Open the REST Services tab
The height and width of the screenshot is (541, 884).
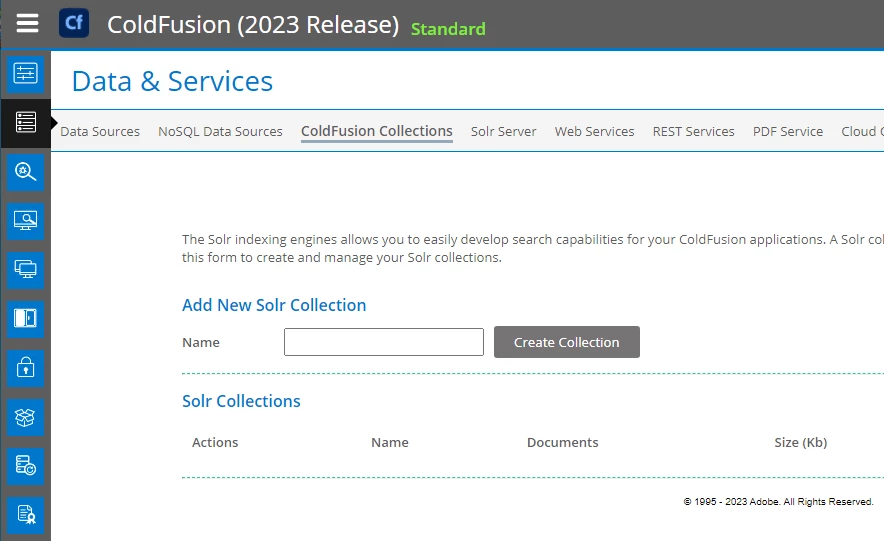(x=693, y=131)
